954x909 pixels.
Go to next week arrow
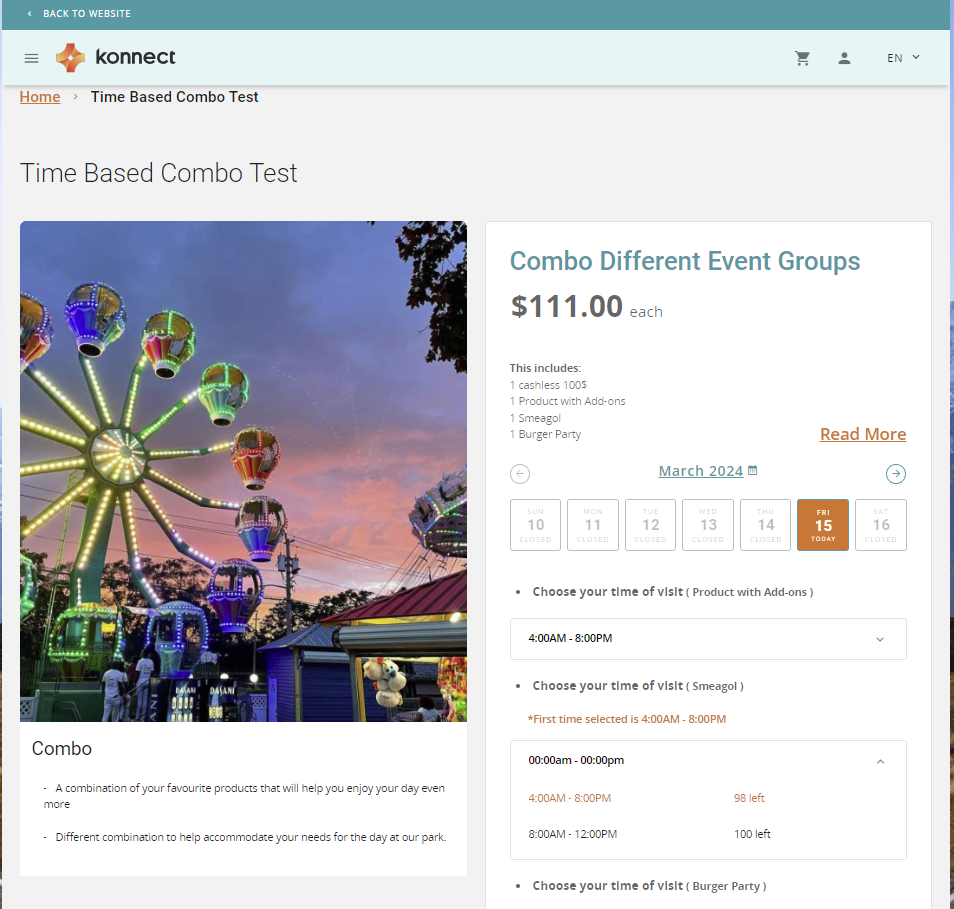pyautogui.click(x=896, y=474)
